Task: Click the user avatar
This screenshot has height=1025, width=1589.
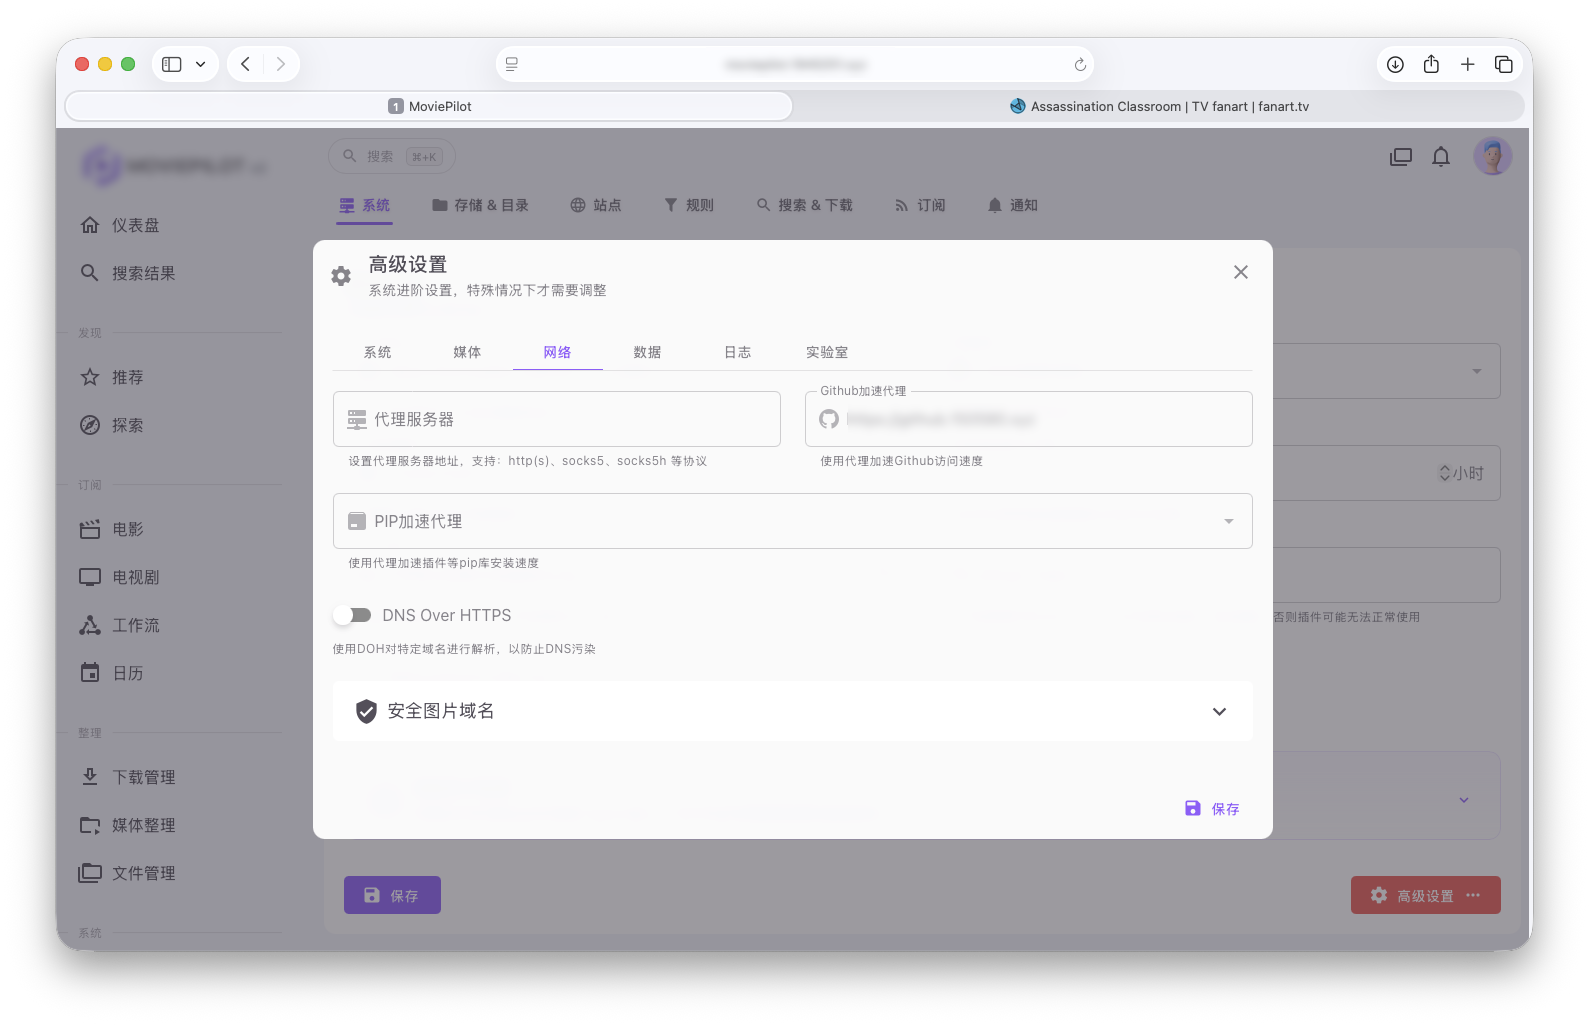Action: tap(1492, 157)
